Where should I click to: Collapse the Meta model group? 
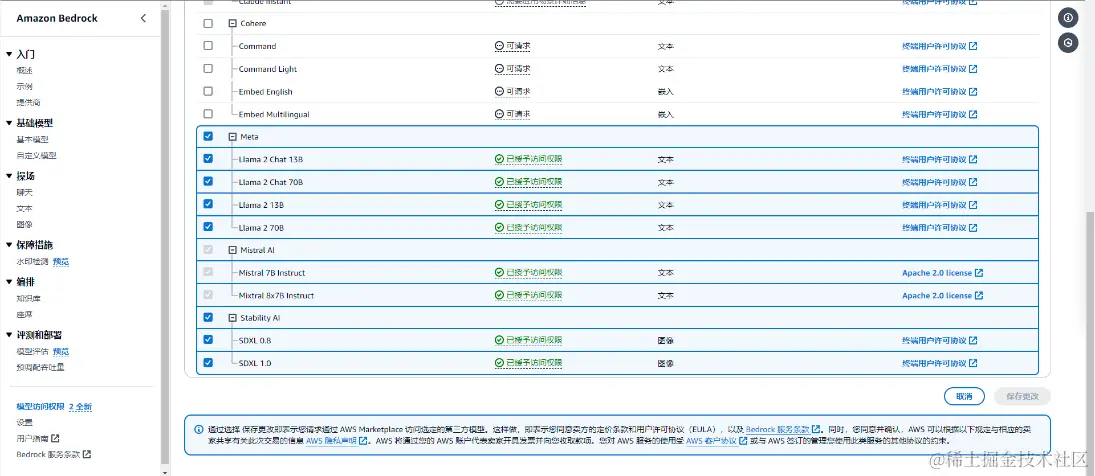[x=233, y=137]
